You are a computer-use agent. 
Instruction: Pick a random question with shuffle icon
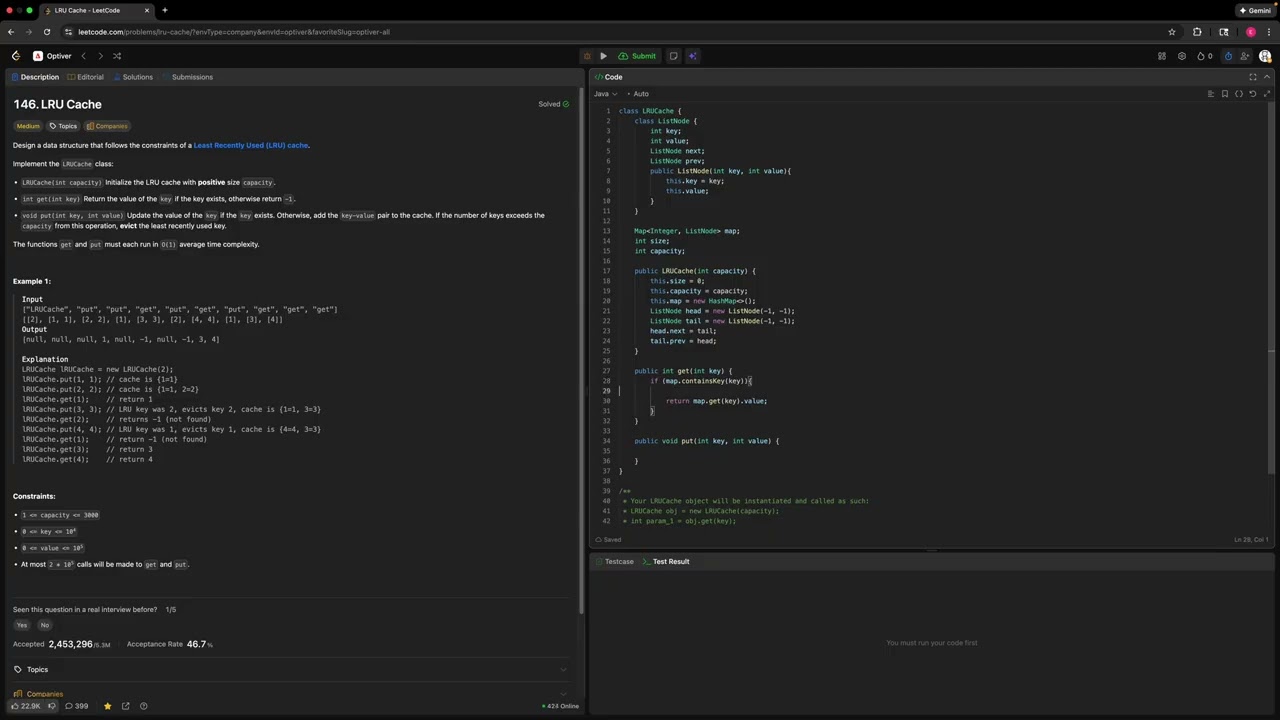(x=117, y=56)
